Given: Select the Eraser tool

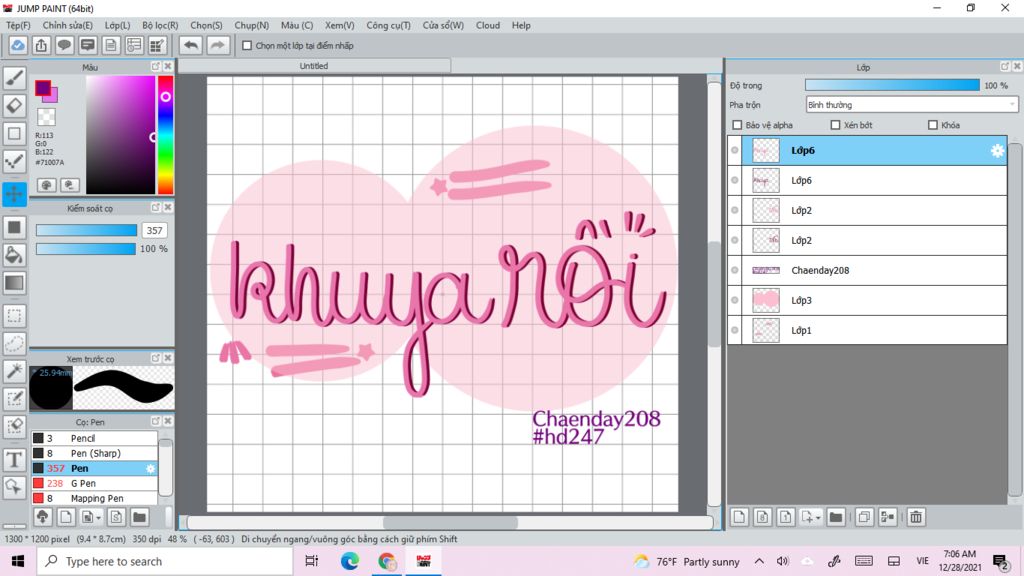Looking at the screenshot, I should [x=14, y=105].
